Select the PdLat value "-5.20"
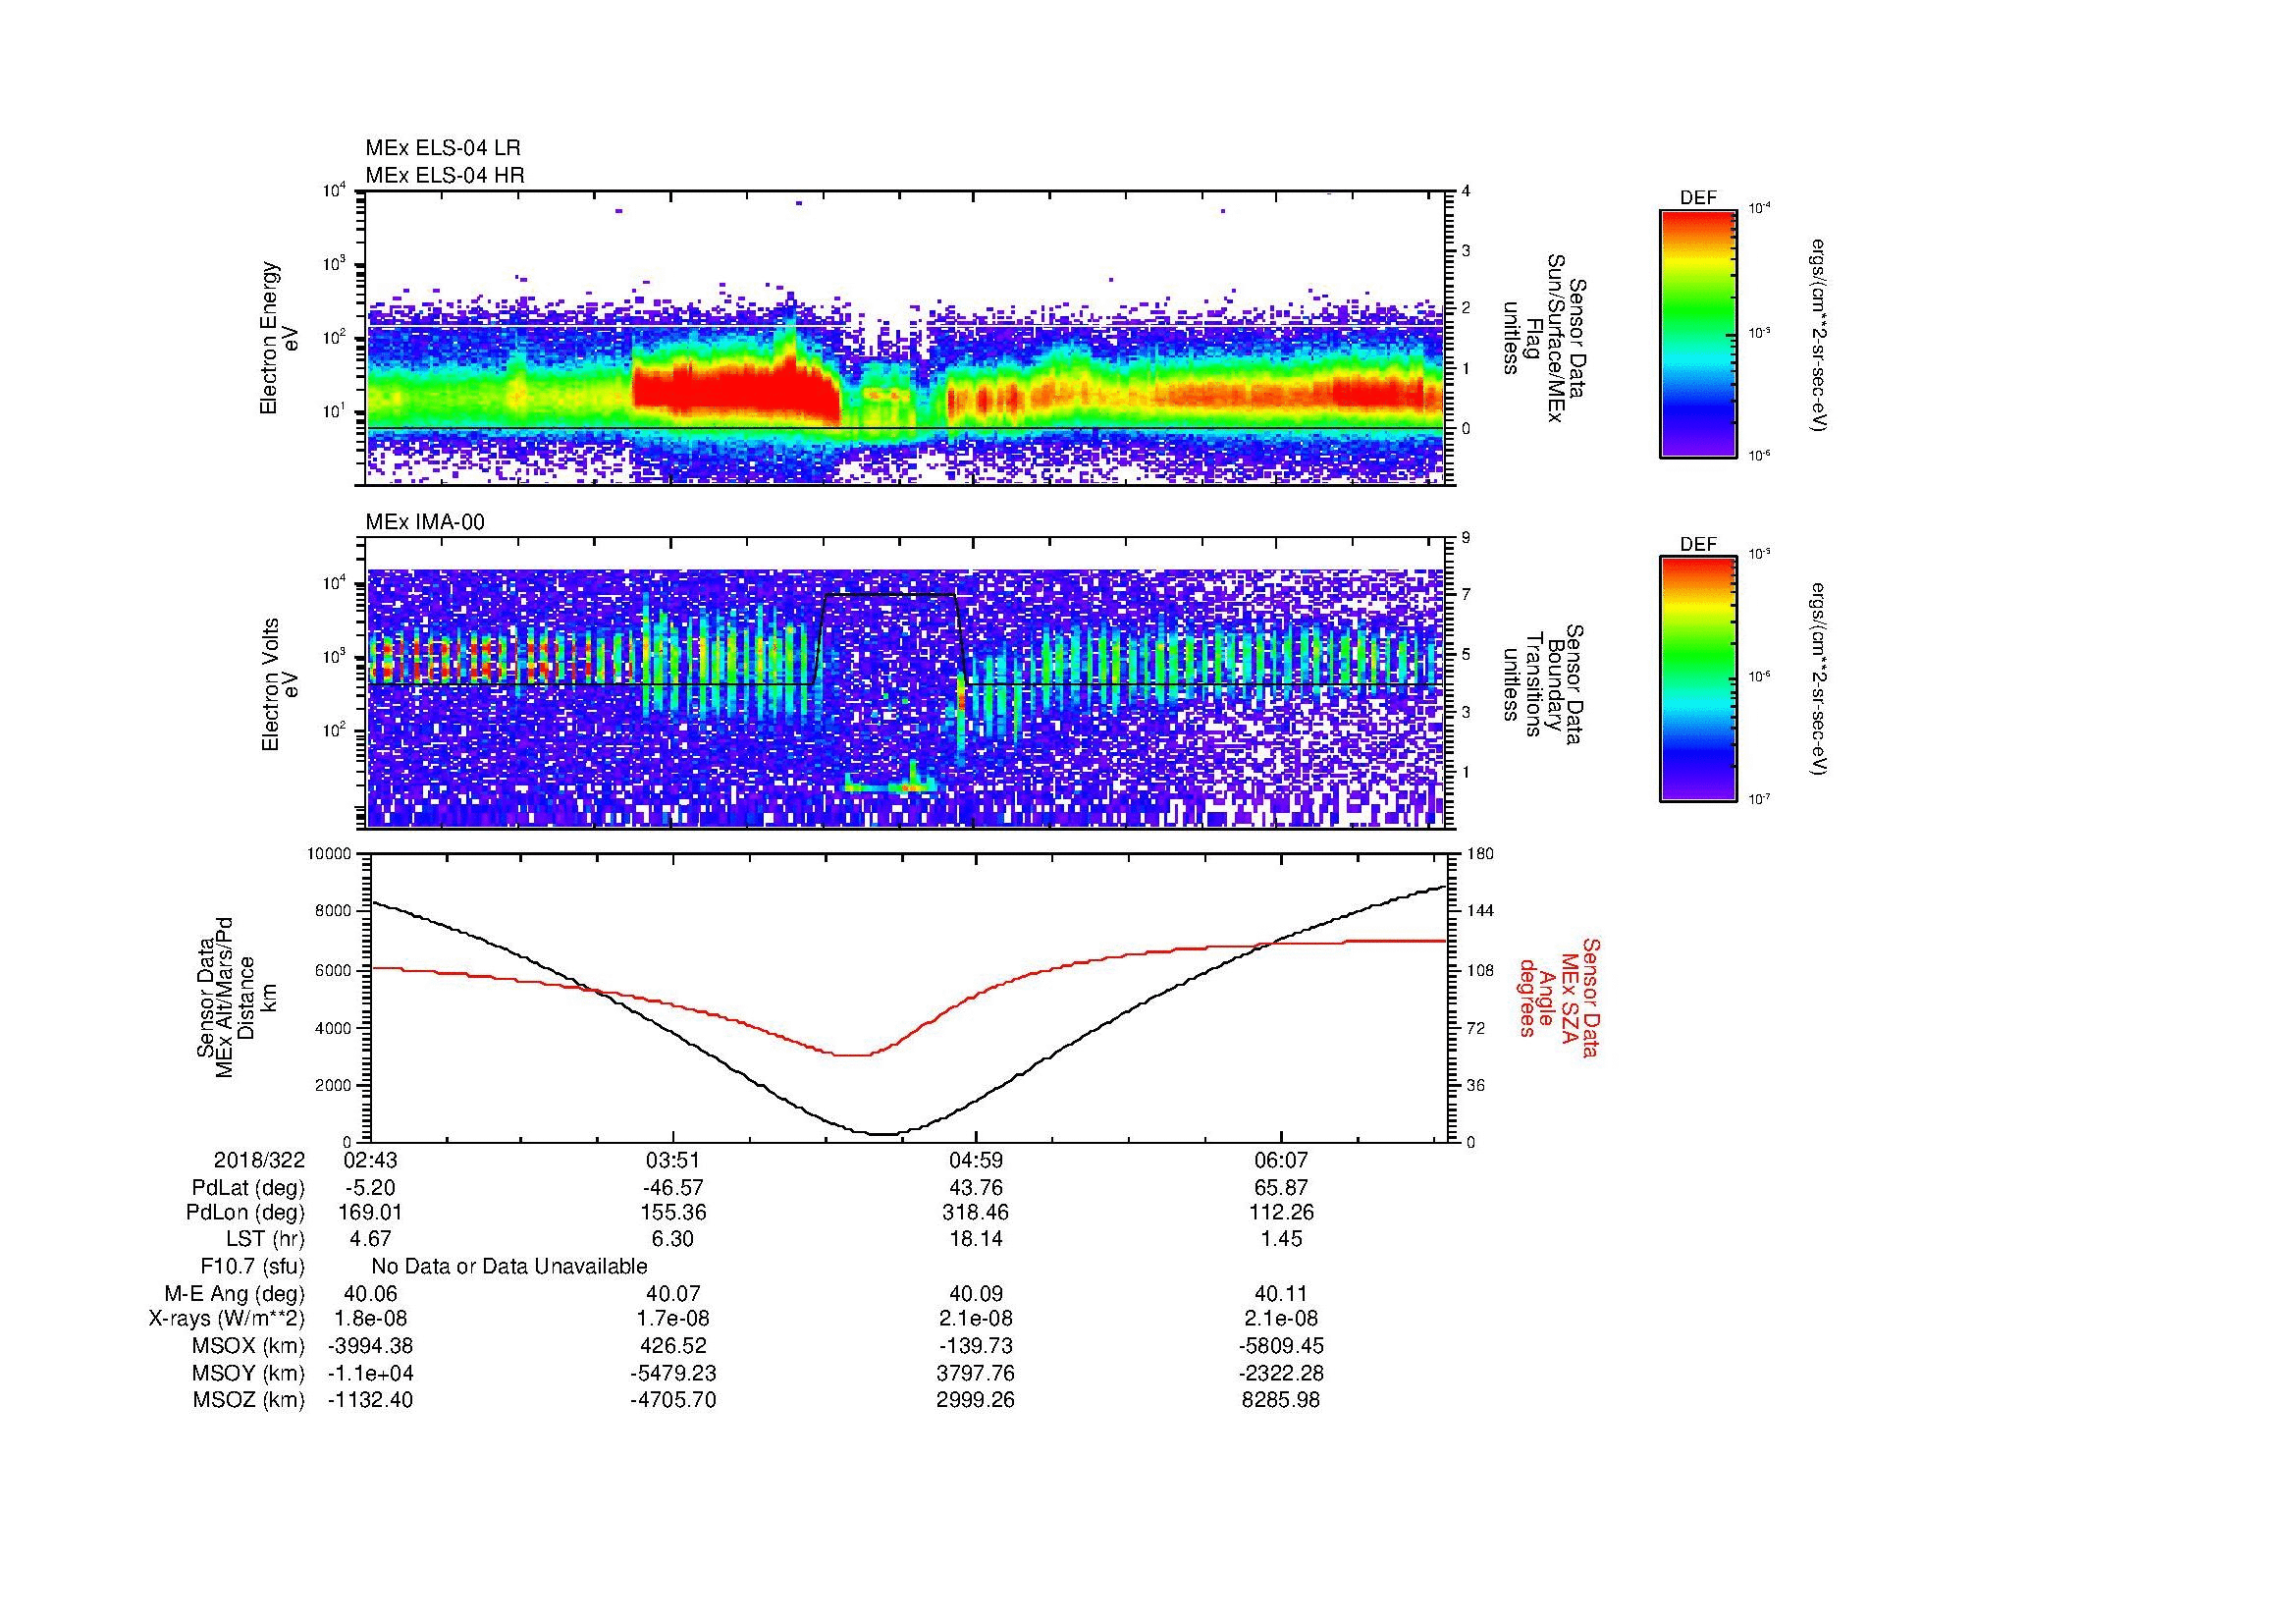Viewport: 2296px width, 1623px height. point(370,1188)
